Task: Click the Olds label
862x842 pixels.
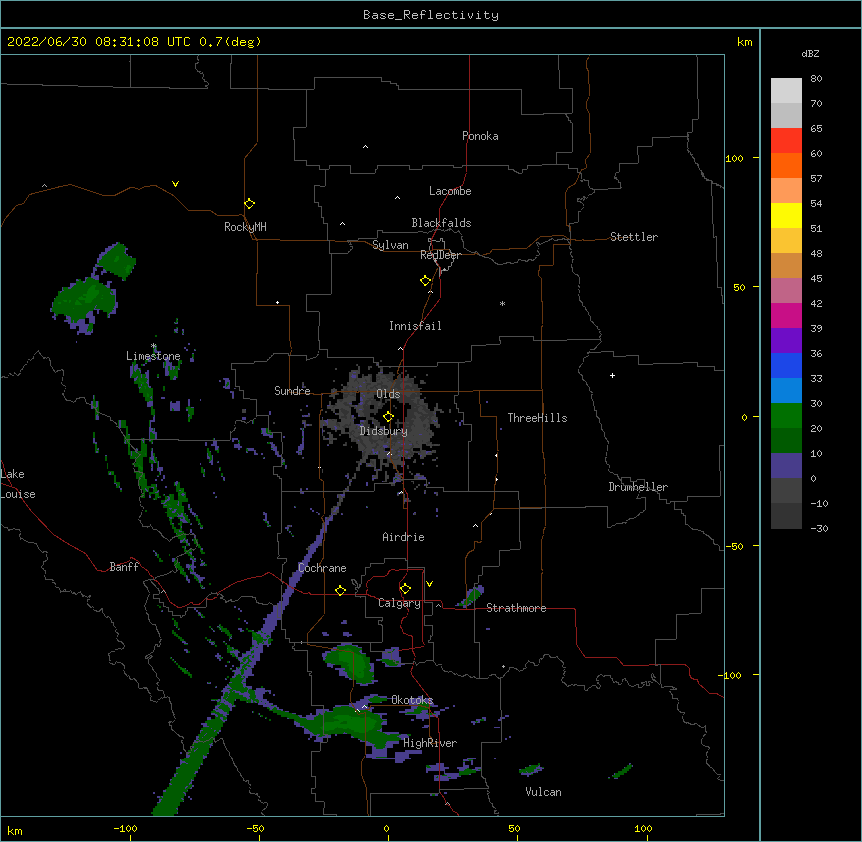Action: click(388, 394)
